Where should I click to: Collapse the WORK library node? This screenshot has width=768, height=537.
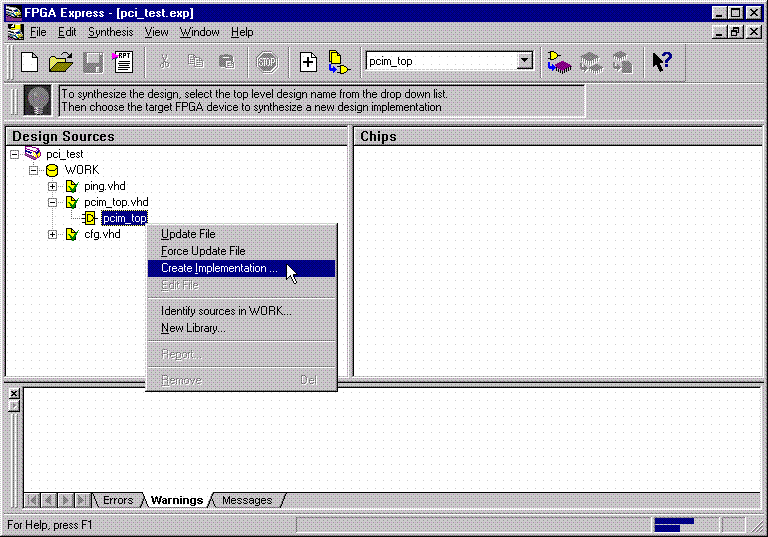point(33,170)
